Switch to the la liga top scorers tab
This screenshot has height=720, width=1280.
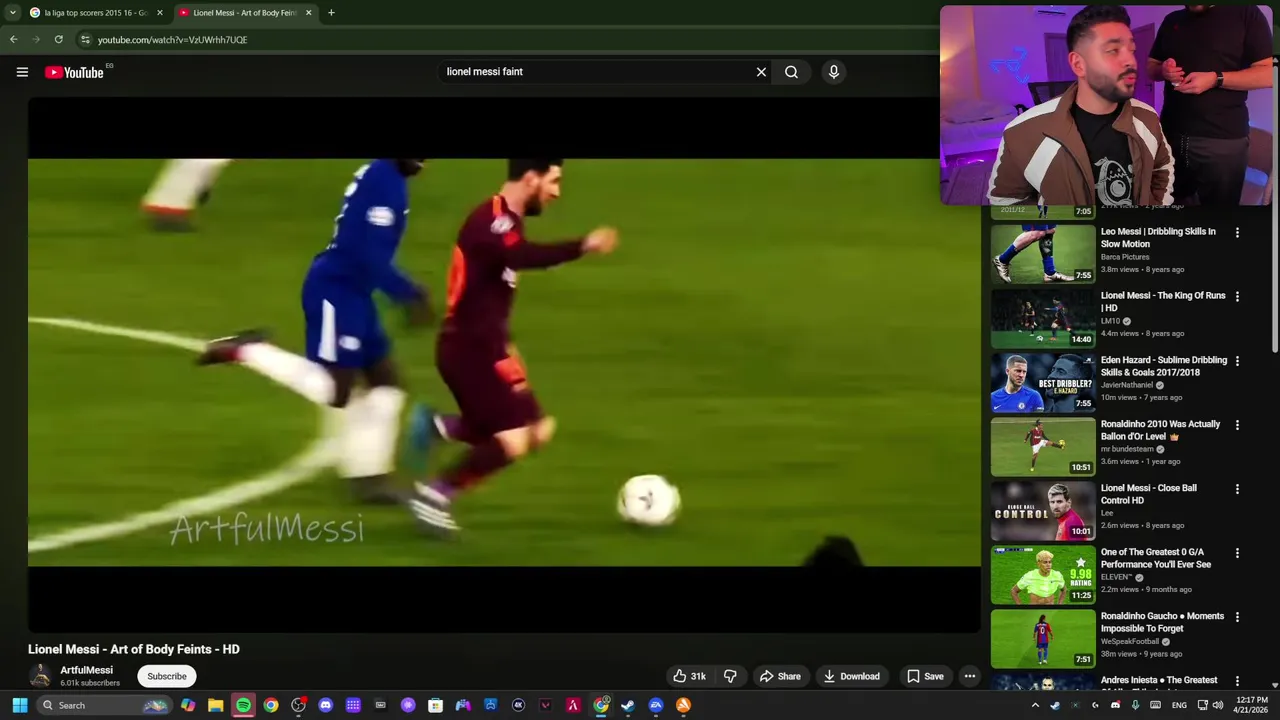pyautogui.click(x=95, y=13)
